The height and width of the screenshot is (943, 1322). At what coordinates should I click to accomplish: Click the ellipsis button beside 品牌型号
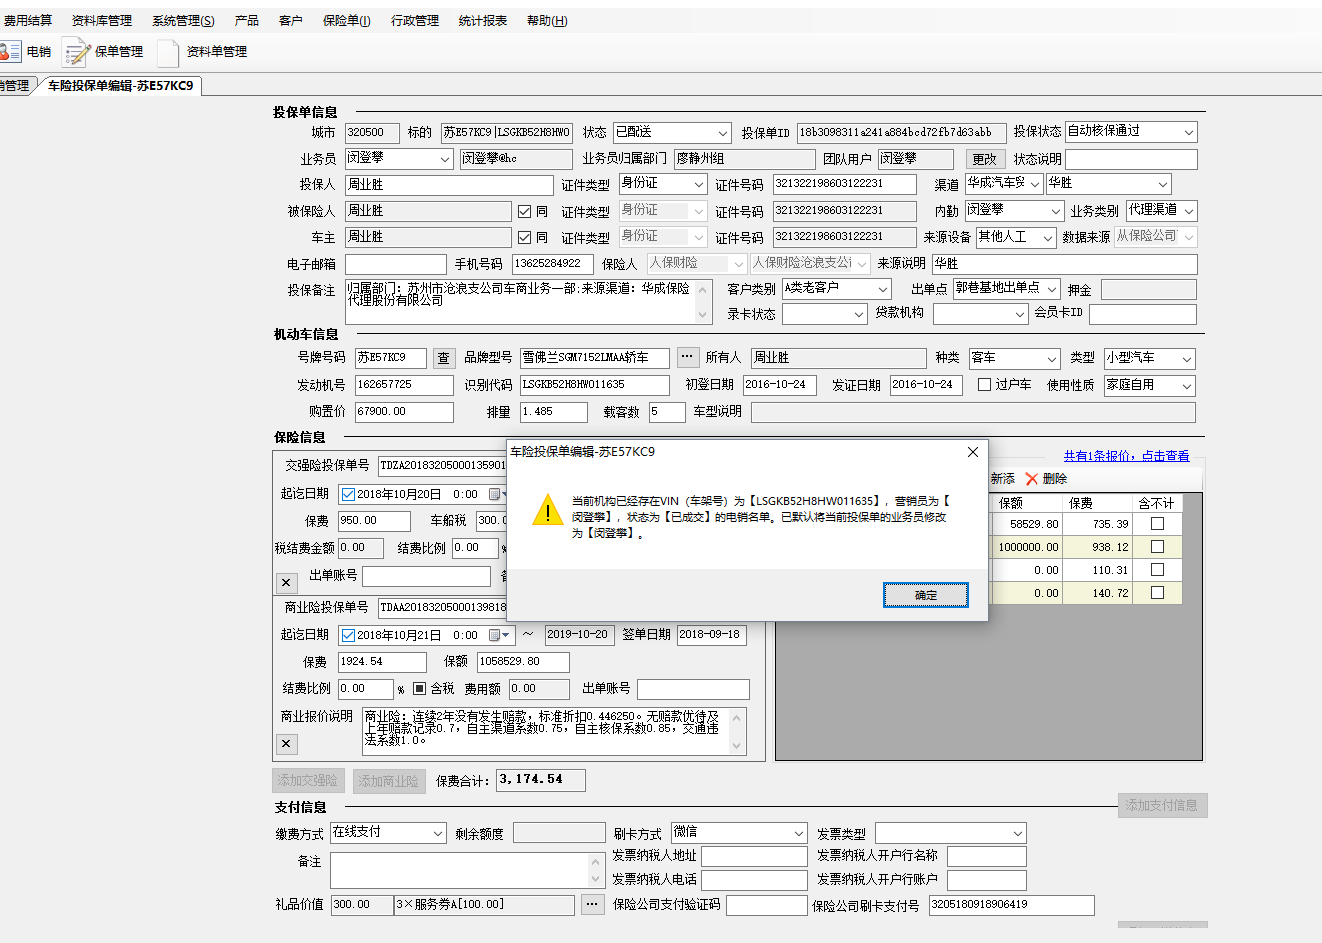687,357
